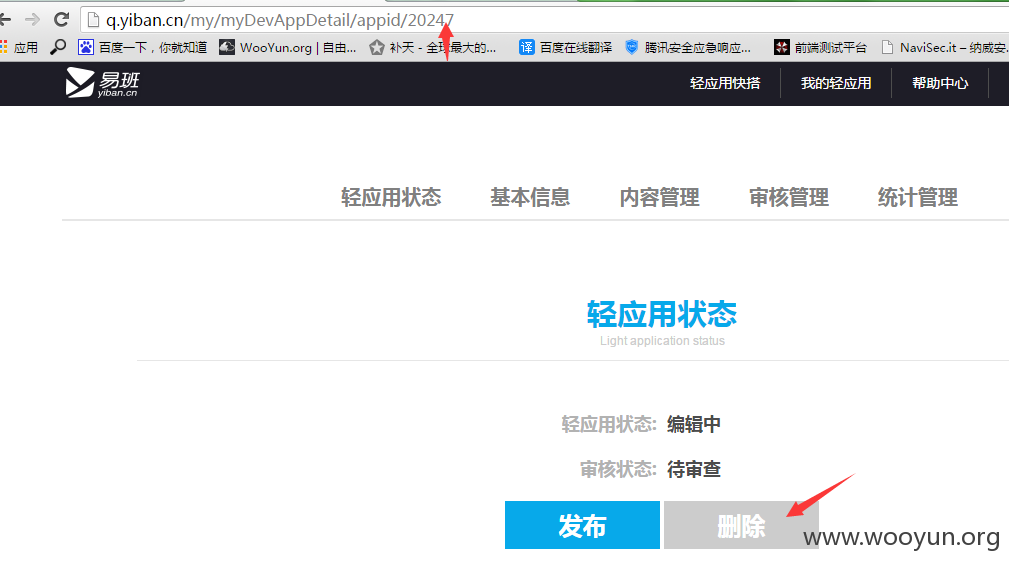Open 腾讯安全应急响应 bookmark
The height and width of the screenshot is (566, 1009).
pyautogui.click(x=688, y=47)
